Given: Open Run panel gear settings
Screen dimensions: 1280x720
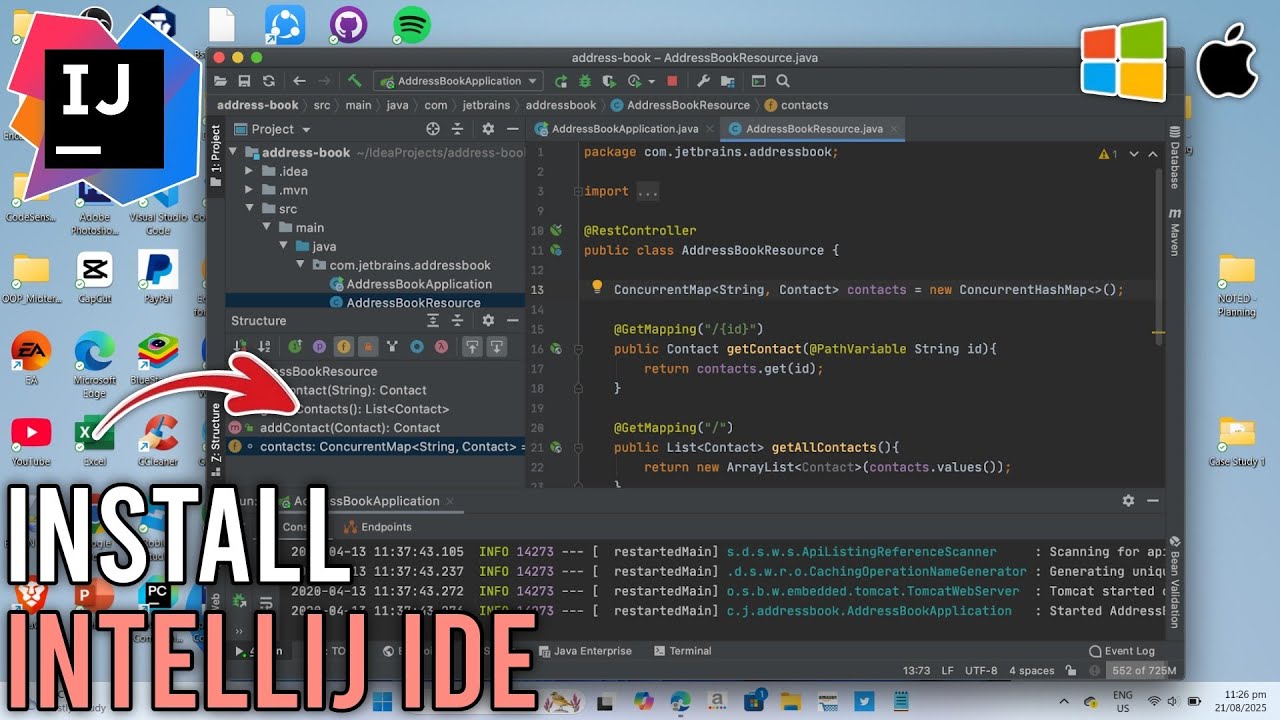Looking at the screenshot, I should (x=1128, y=501).
